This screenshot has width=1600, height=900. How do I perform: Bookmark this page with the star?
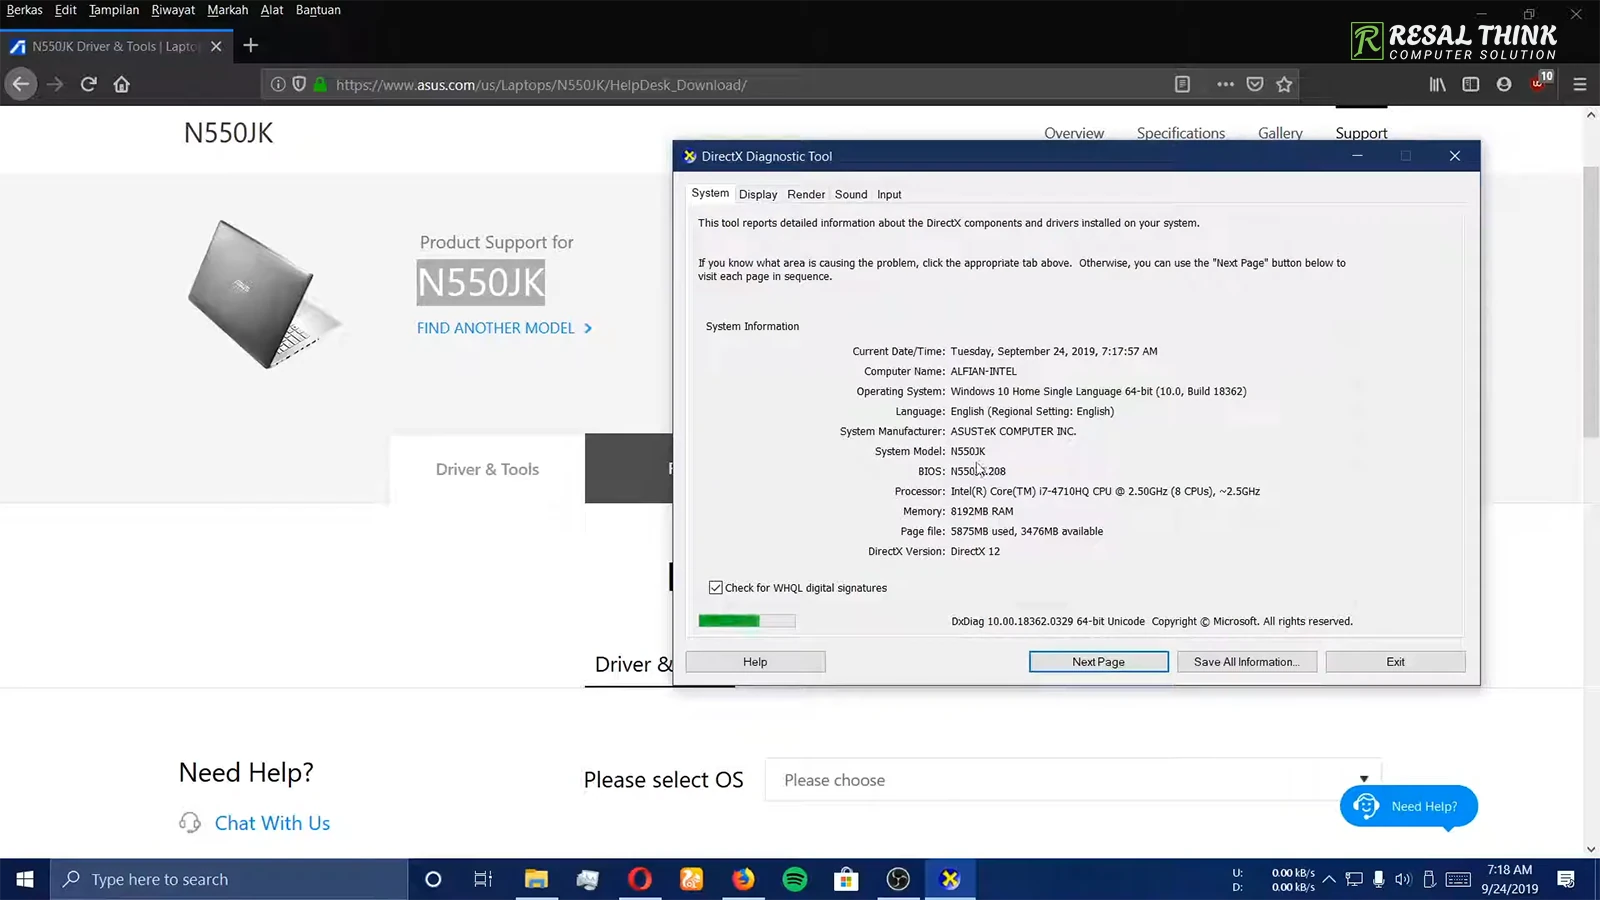[1285, 84]
